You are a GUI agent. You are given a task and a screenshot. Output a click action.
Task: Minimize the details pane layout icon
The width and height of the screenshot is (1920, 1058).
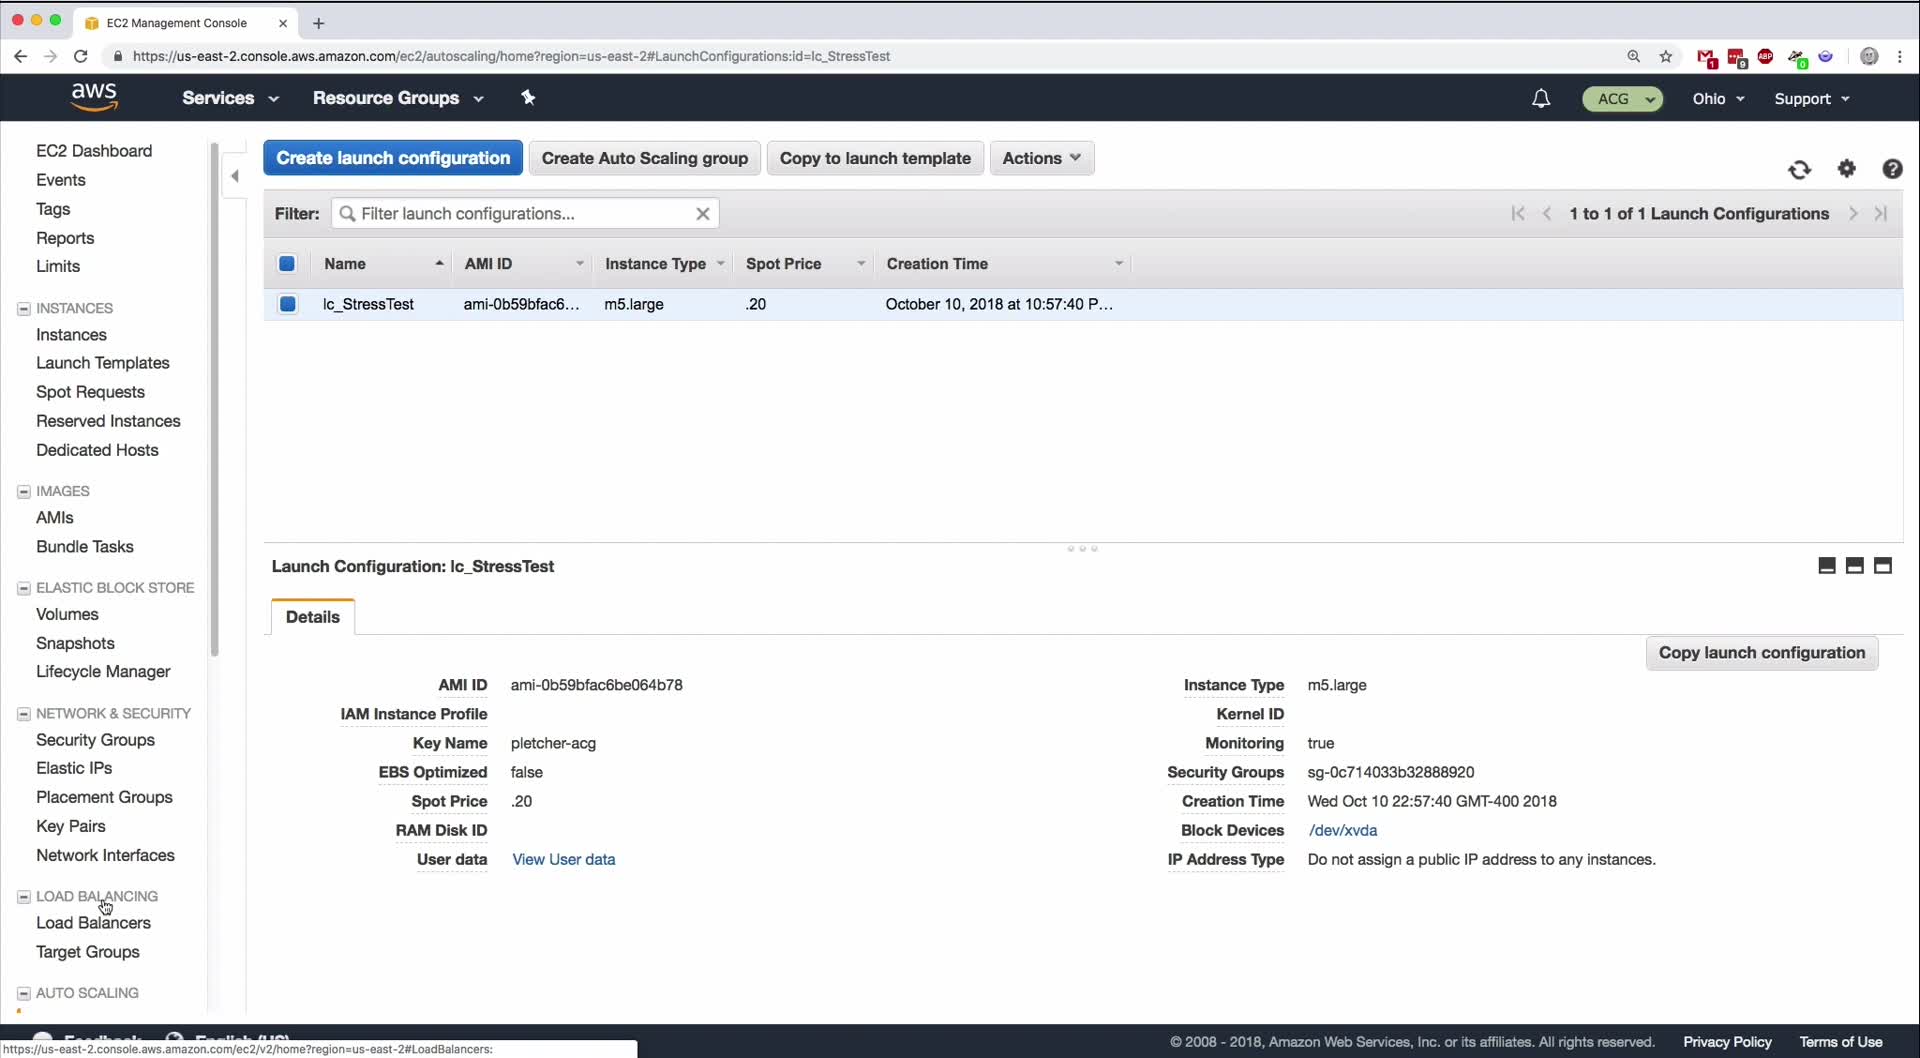1827,566
